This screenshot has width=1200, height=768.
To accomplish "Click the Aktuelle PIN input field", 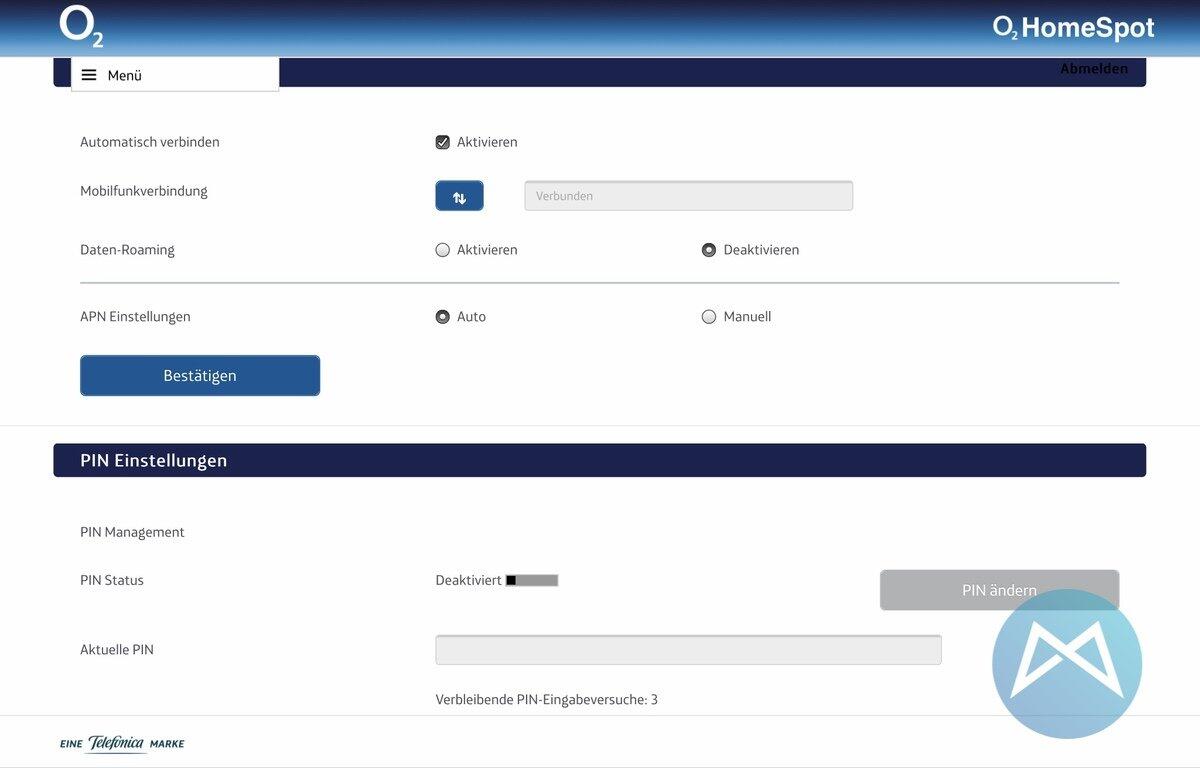I will (x=688, y=650).
